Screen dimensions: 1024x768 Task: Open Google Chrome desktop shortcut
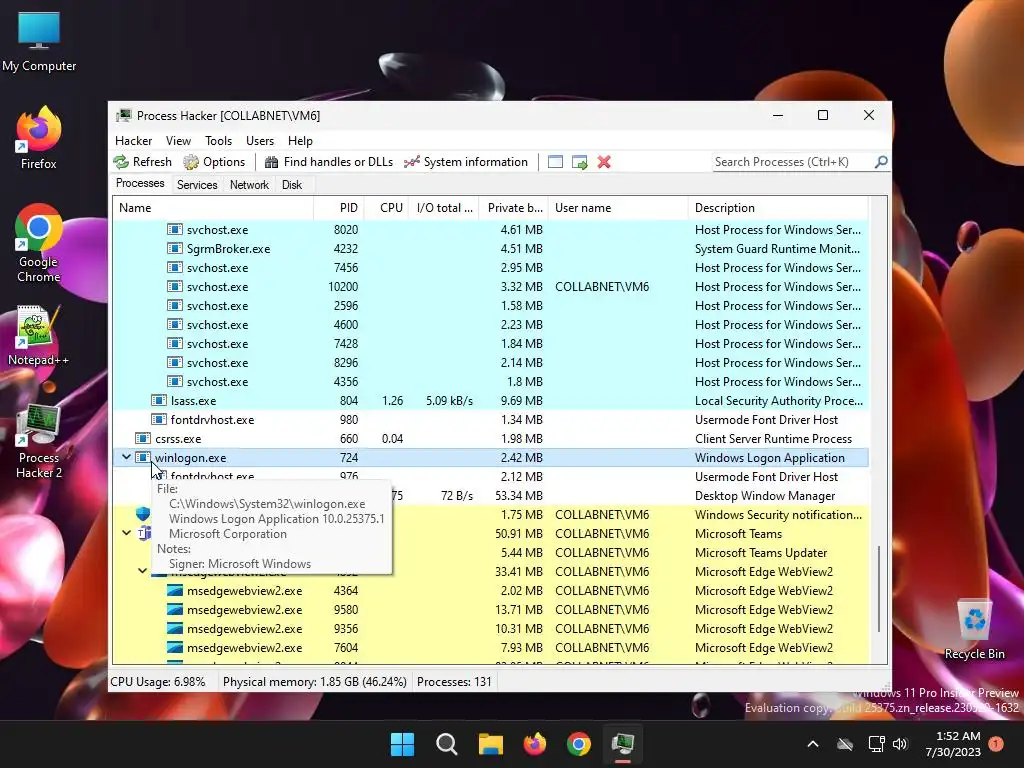click(x=39, y=243)
